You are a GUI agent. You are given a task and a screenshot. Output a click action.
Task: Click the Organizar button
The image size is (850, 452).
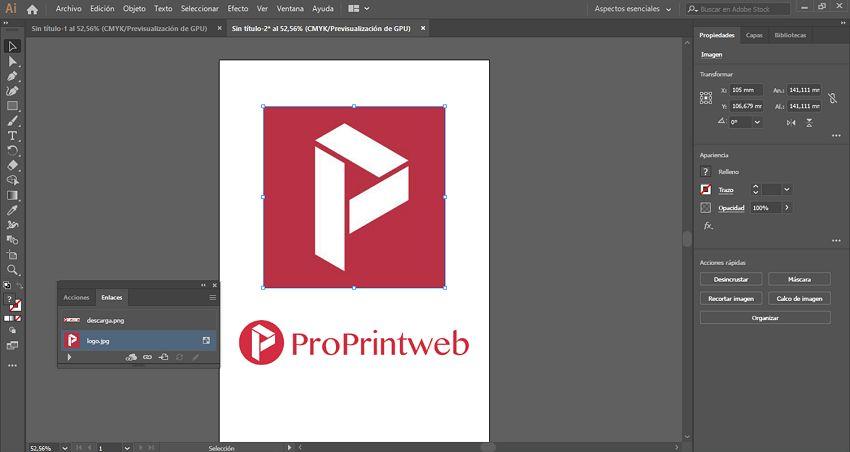pos(765,318)
